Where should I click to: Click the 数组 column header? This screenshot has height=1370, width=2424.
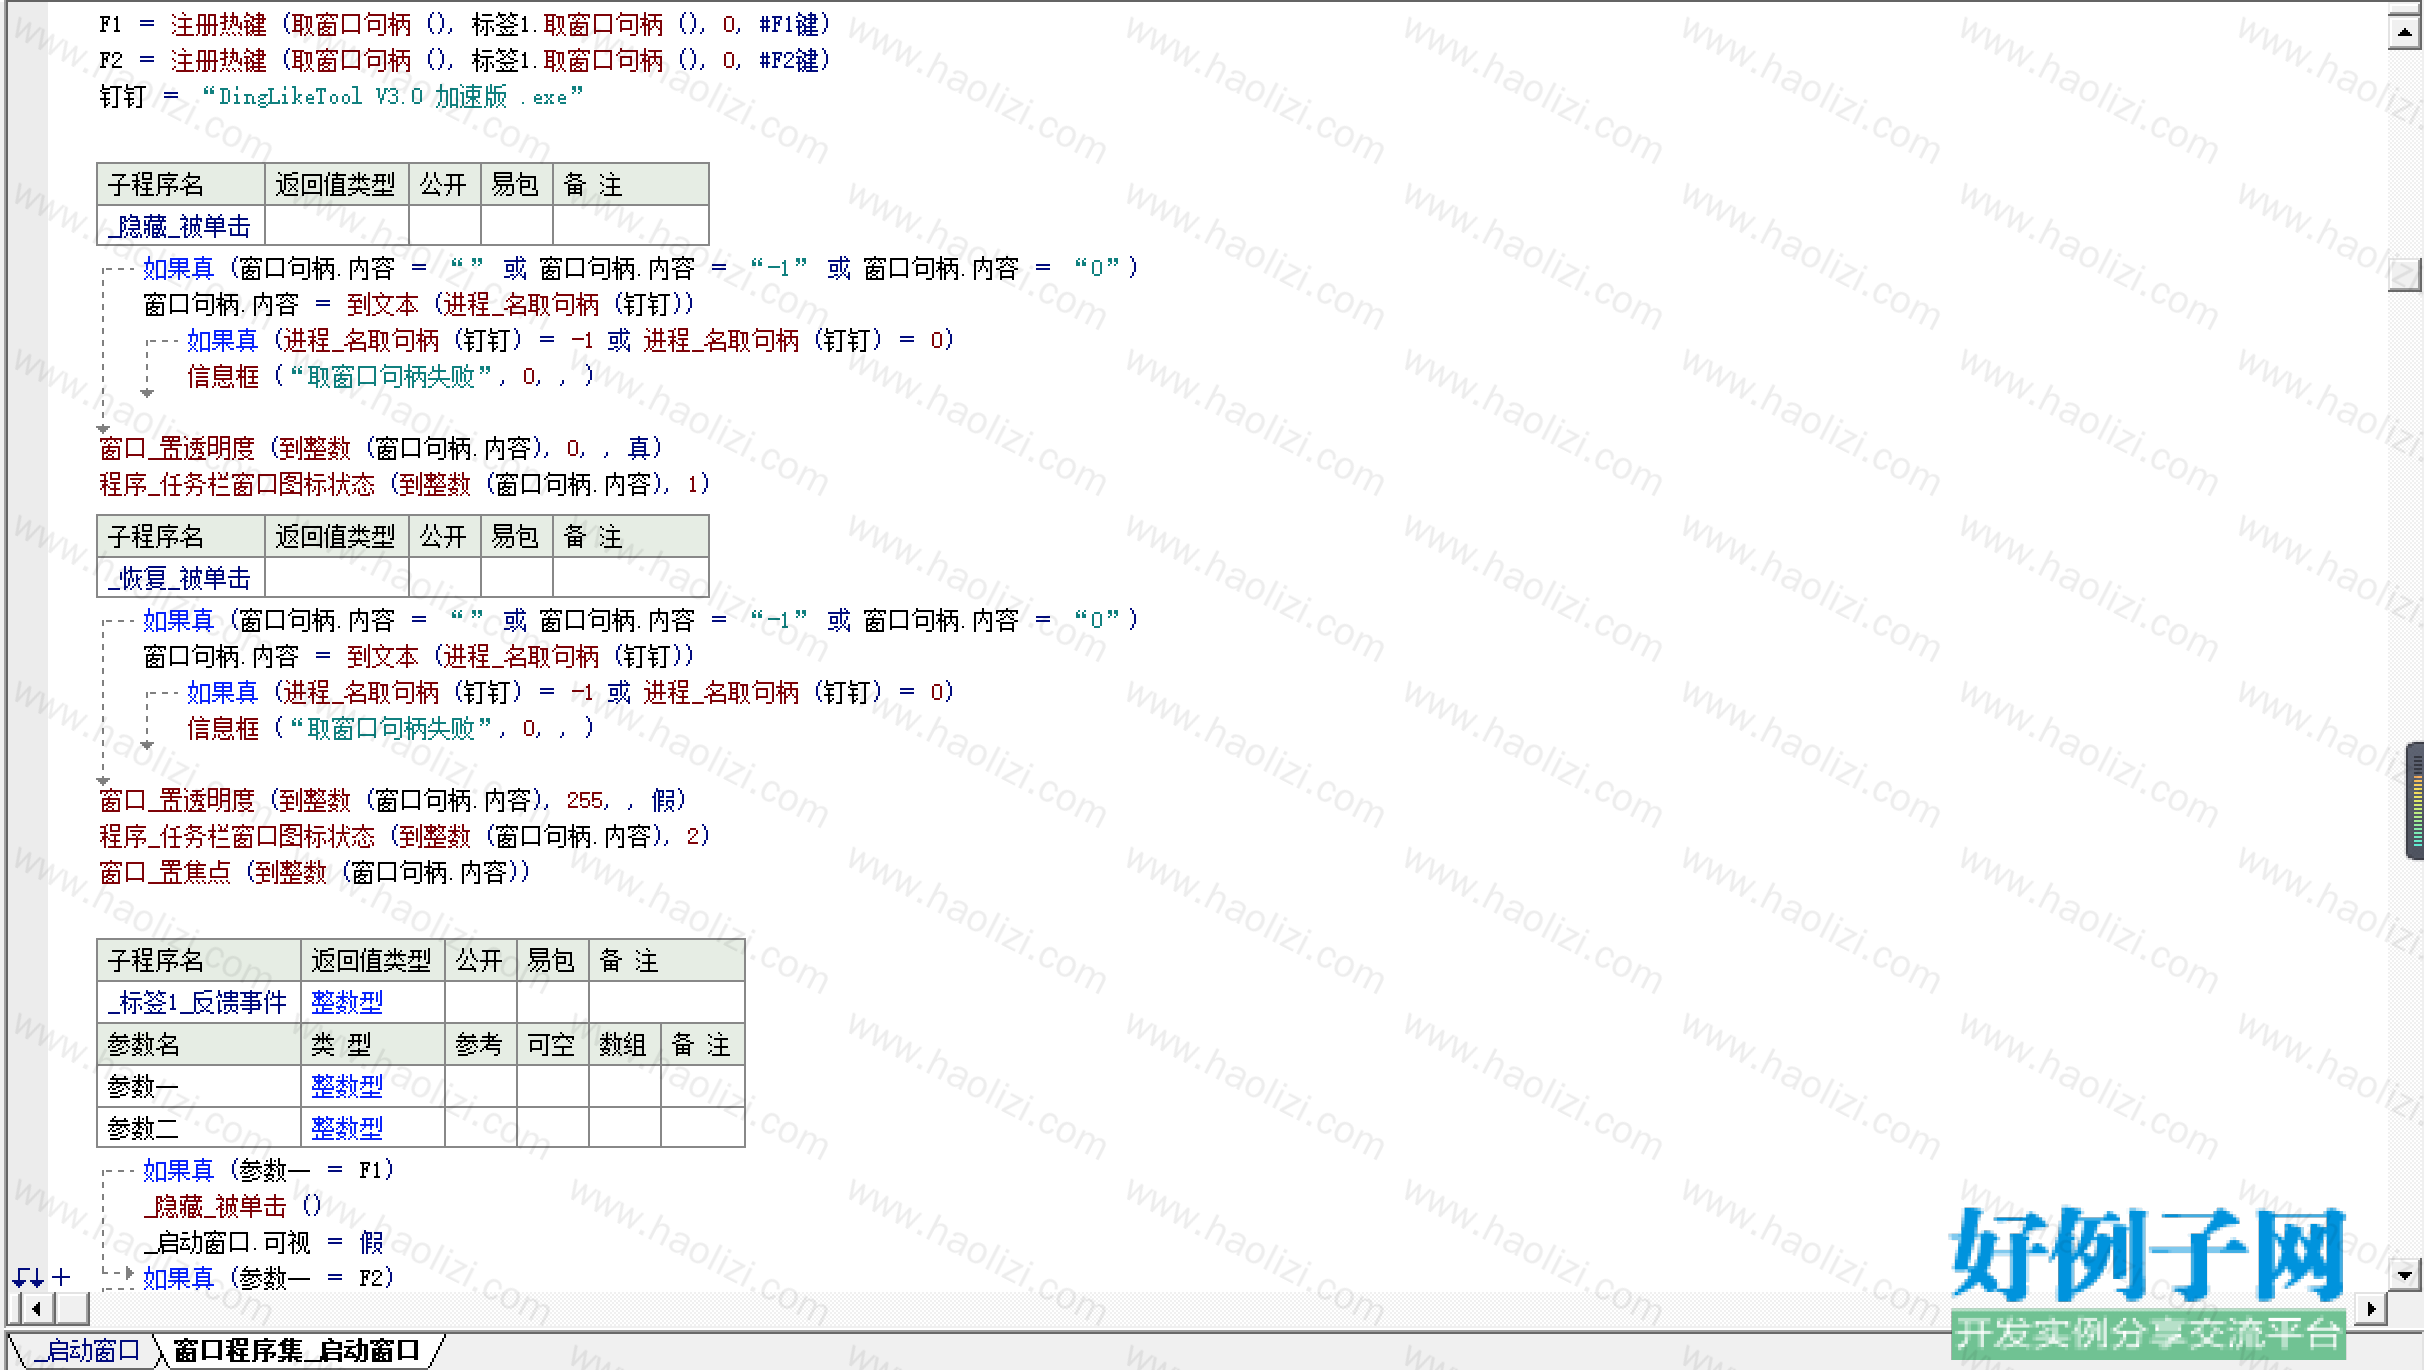click(625, 1044)
